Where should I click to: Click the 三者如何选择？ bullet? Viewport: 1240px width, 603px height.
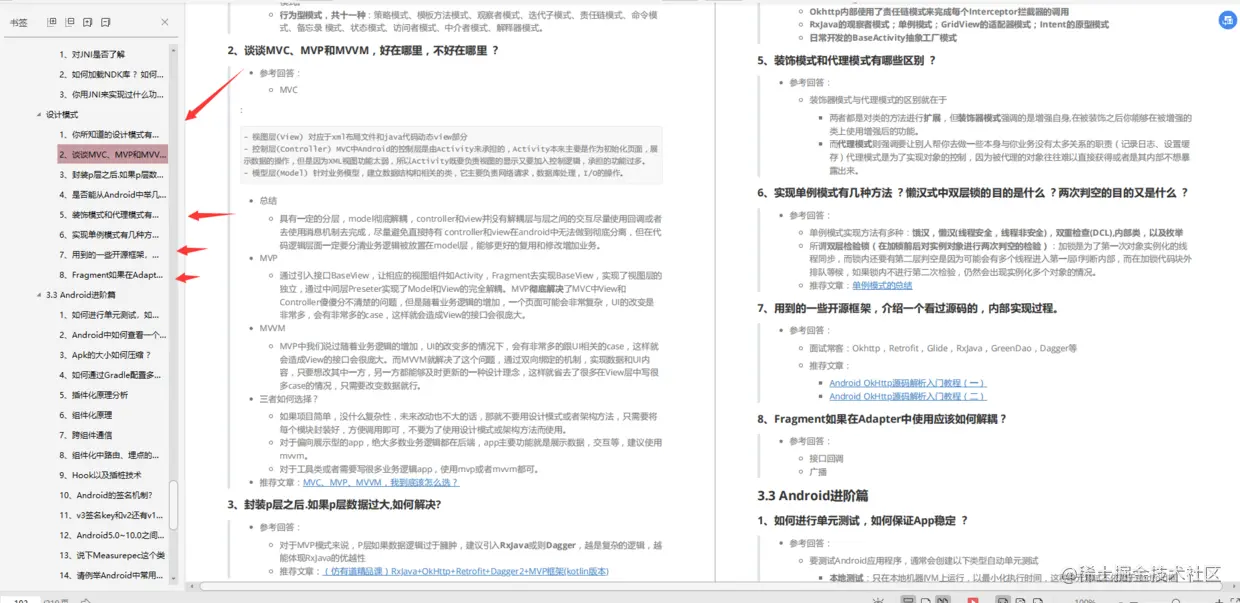point(289,398)
